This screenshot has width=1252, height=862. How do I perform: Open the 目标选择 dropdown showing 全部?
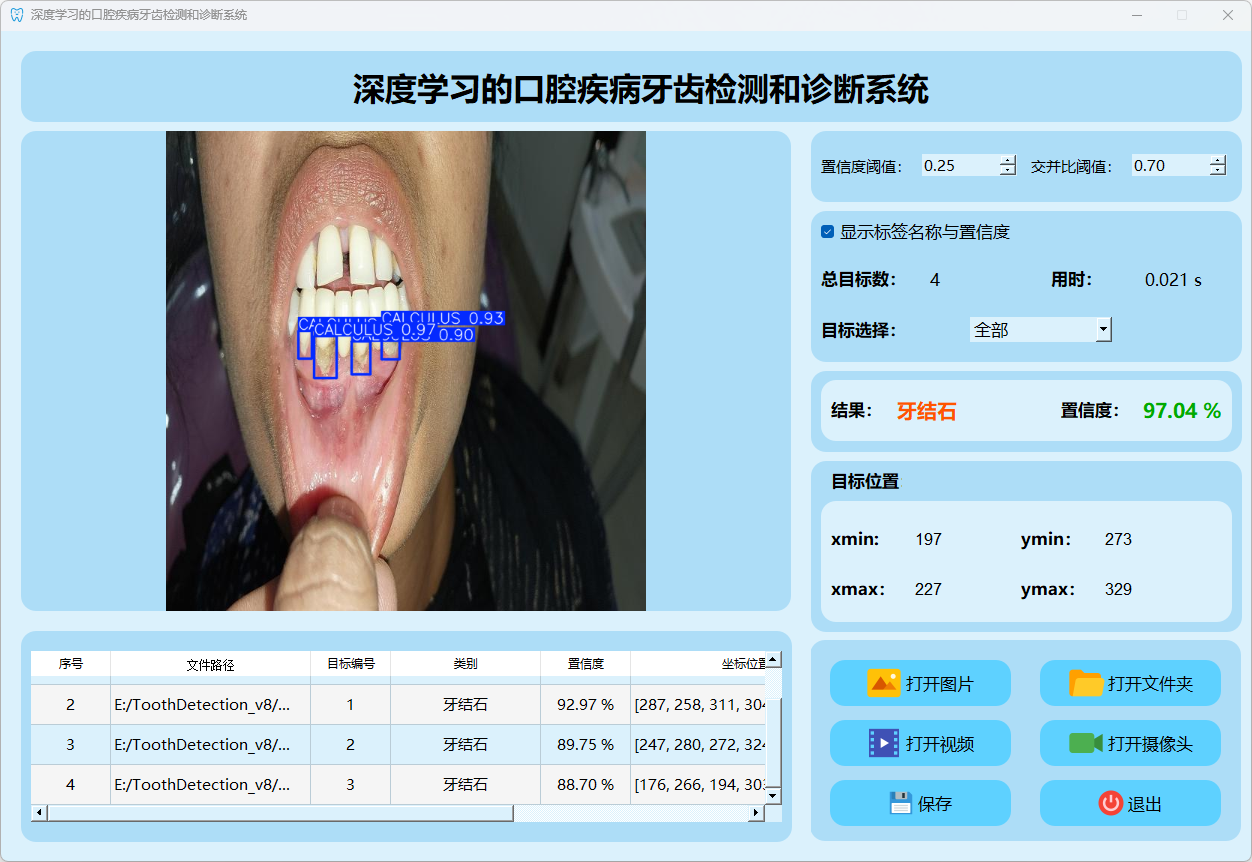pos(1040,329)
